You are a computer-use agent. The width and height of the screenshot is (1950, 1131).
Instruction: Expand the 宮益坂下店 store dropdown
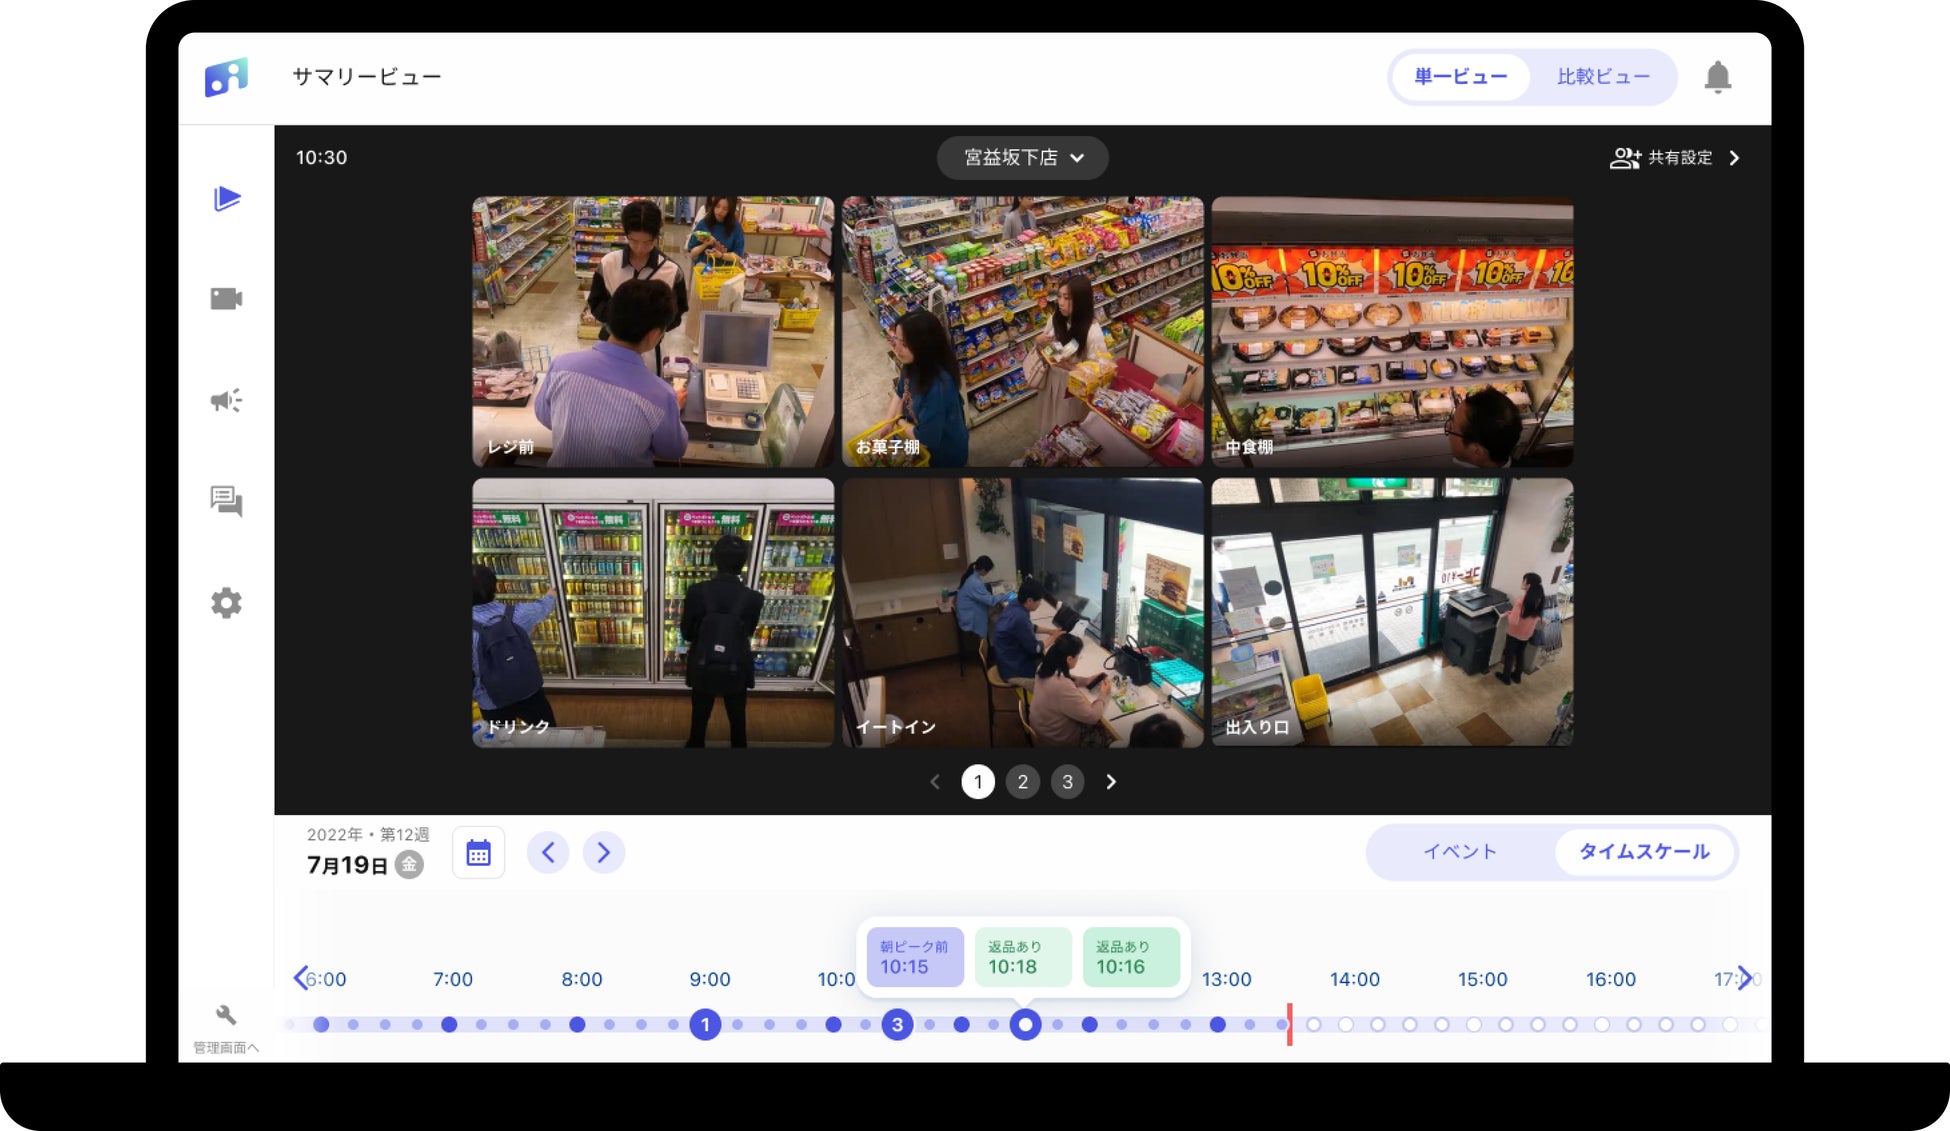1022,158
